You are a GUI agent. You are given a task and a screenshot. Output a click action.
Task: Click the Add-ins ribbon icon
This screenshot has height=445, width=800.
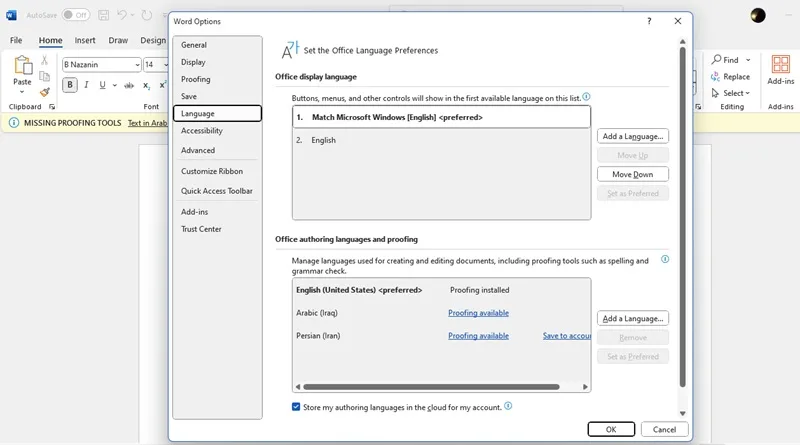tap(781, 65)
